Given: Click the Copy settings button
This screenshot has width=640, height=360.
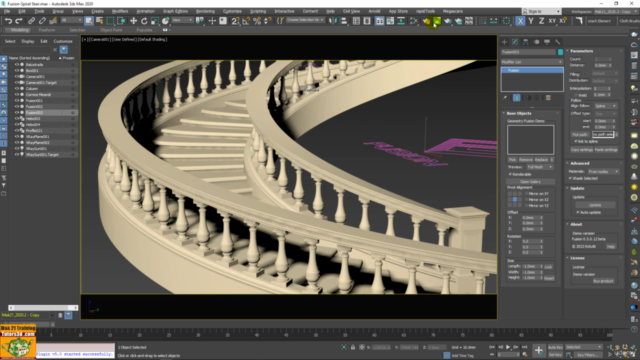Looking at the screenshot, I should point(581,150).
